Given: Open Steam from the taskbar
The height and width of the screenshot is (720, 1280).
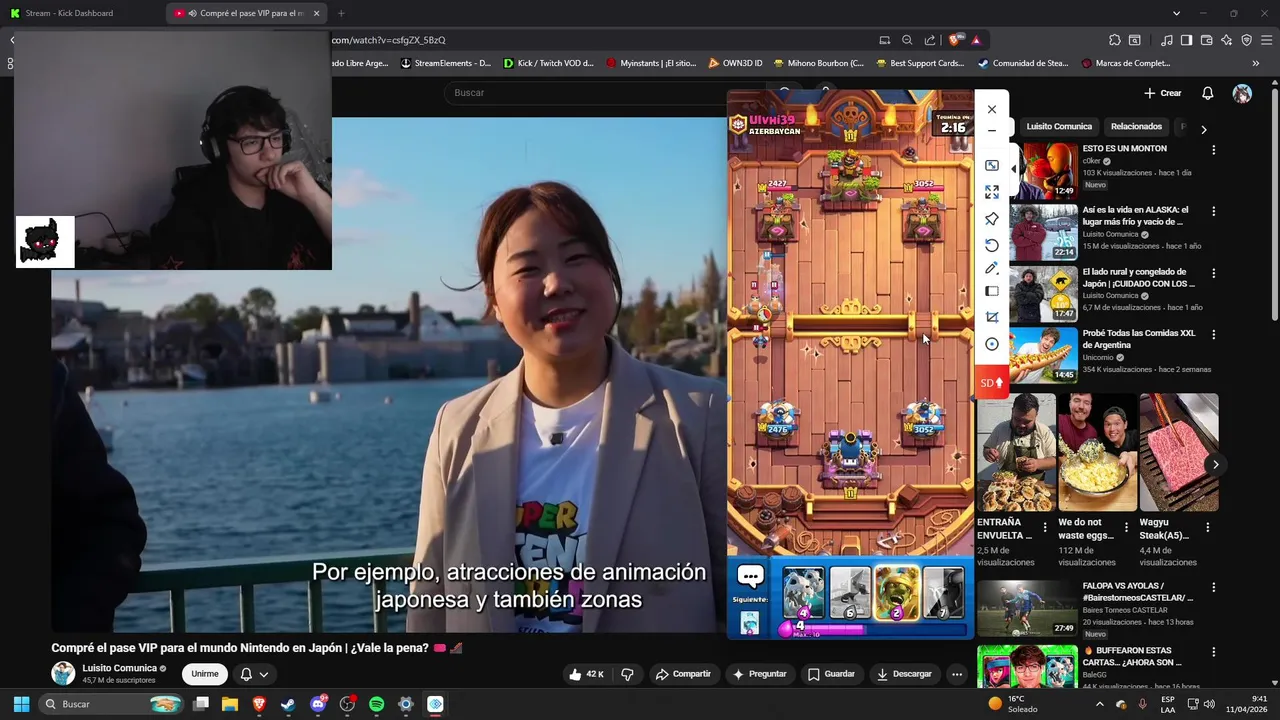Looking at the screenshot, I should [288, 704].
